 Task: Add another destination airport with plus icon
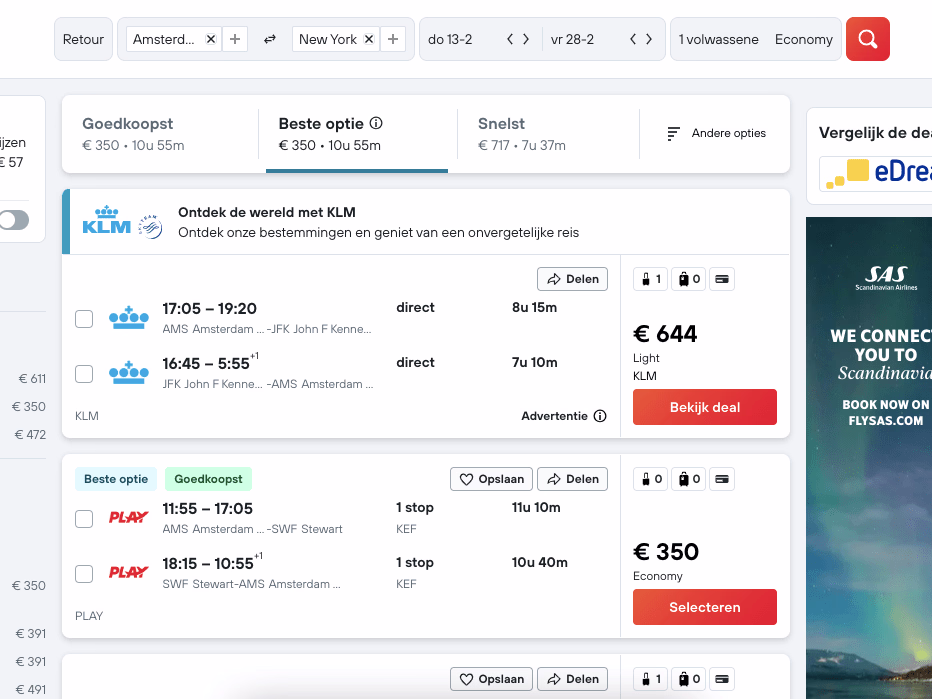coord(394,39)
